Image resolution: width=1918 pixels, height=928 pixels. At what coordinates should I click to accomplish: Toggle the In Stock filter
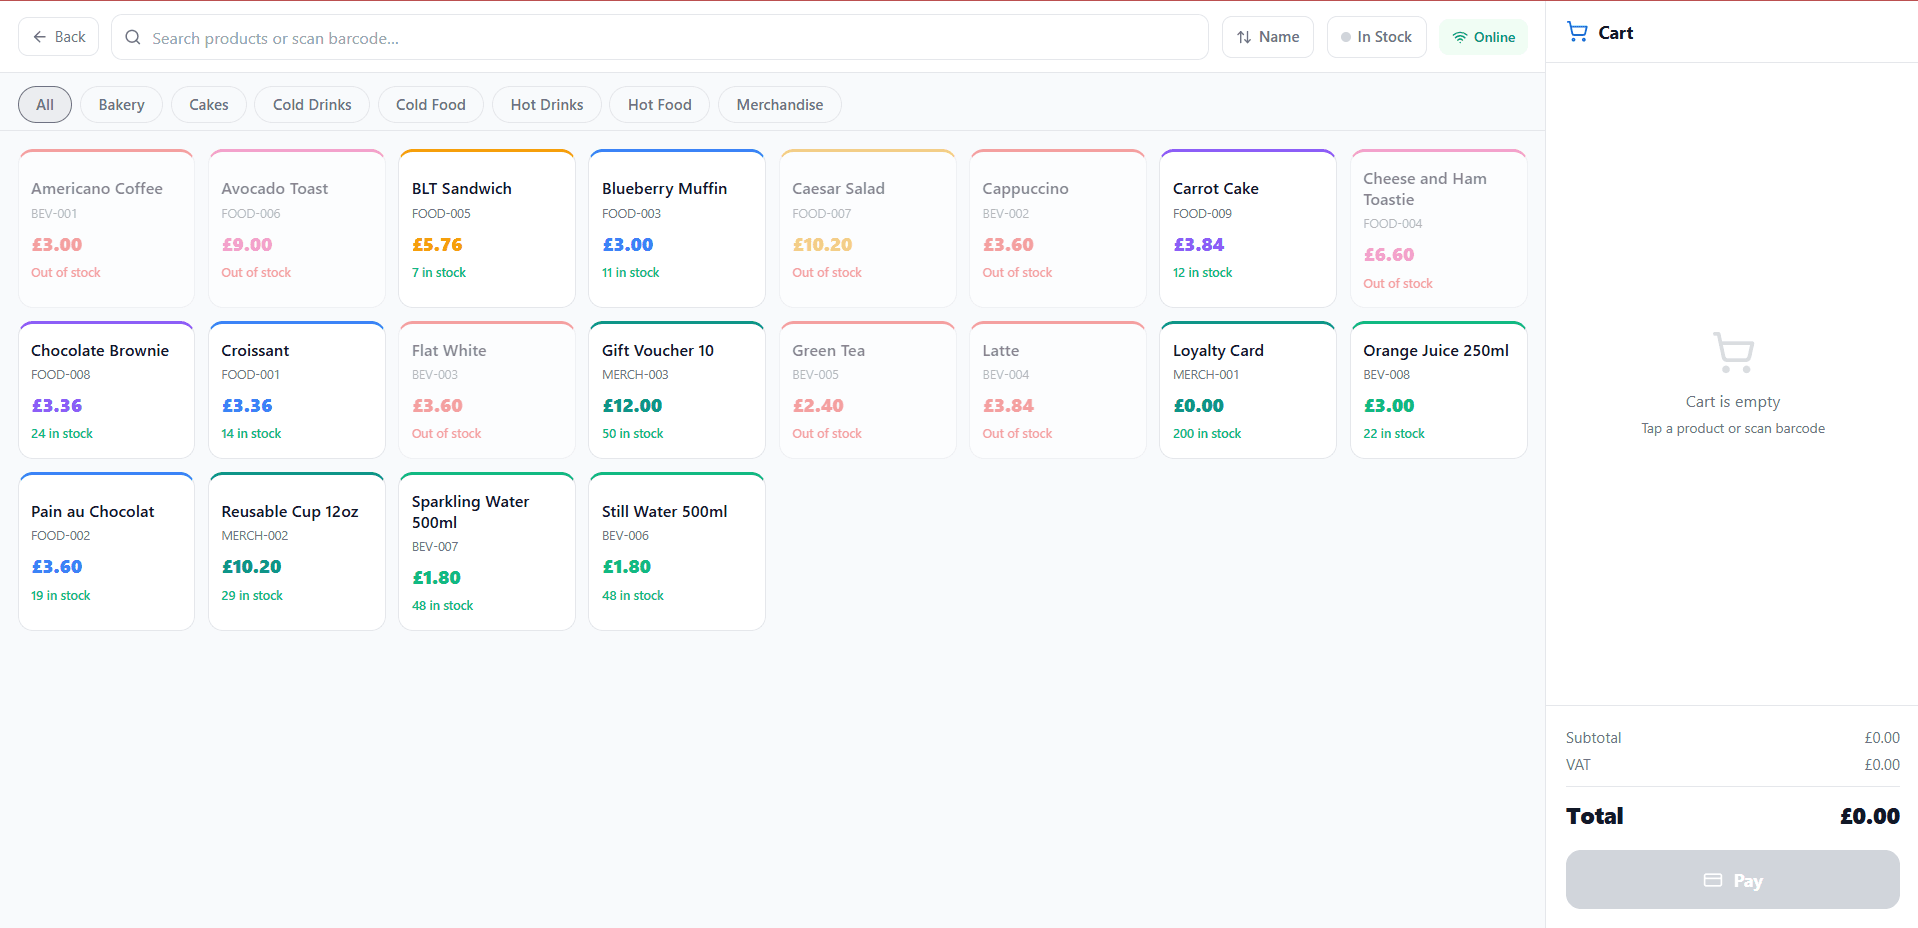point(1376,37)
